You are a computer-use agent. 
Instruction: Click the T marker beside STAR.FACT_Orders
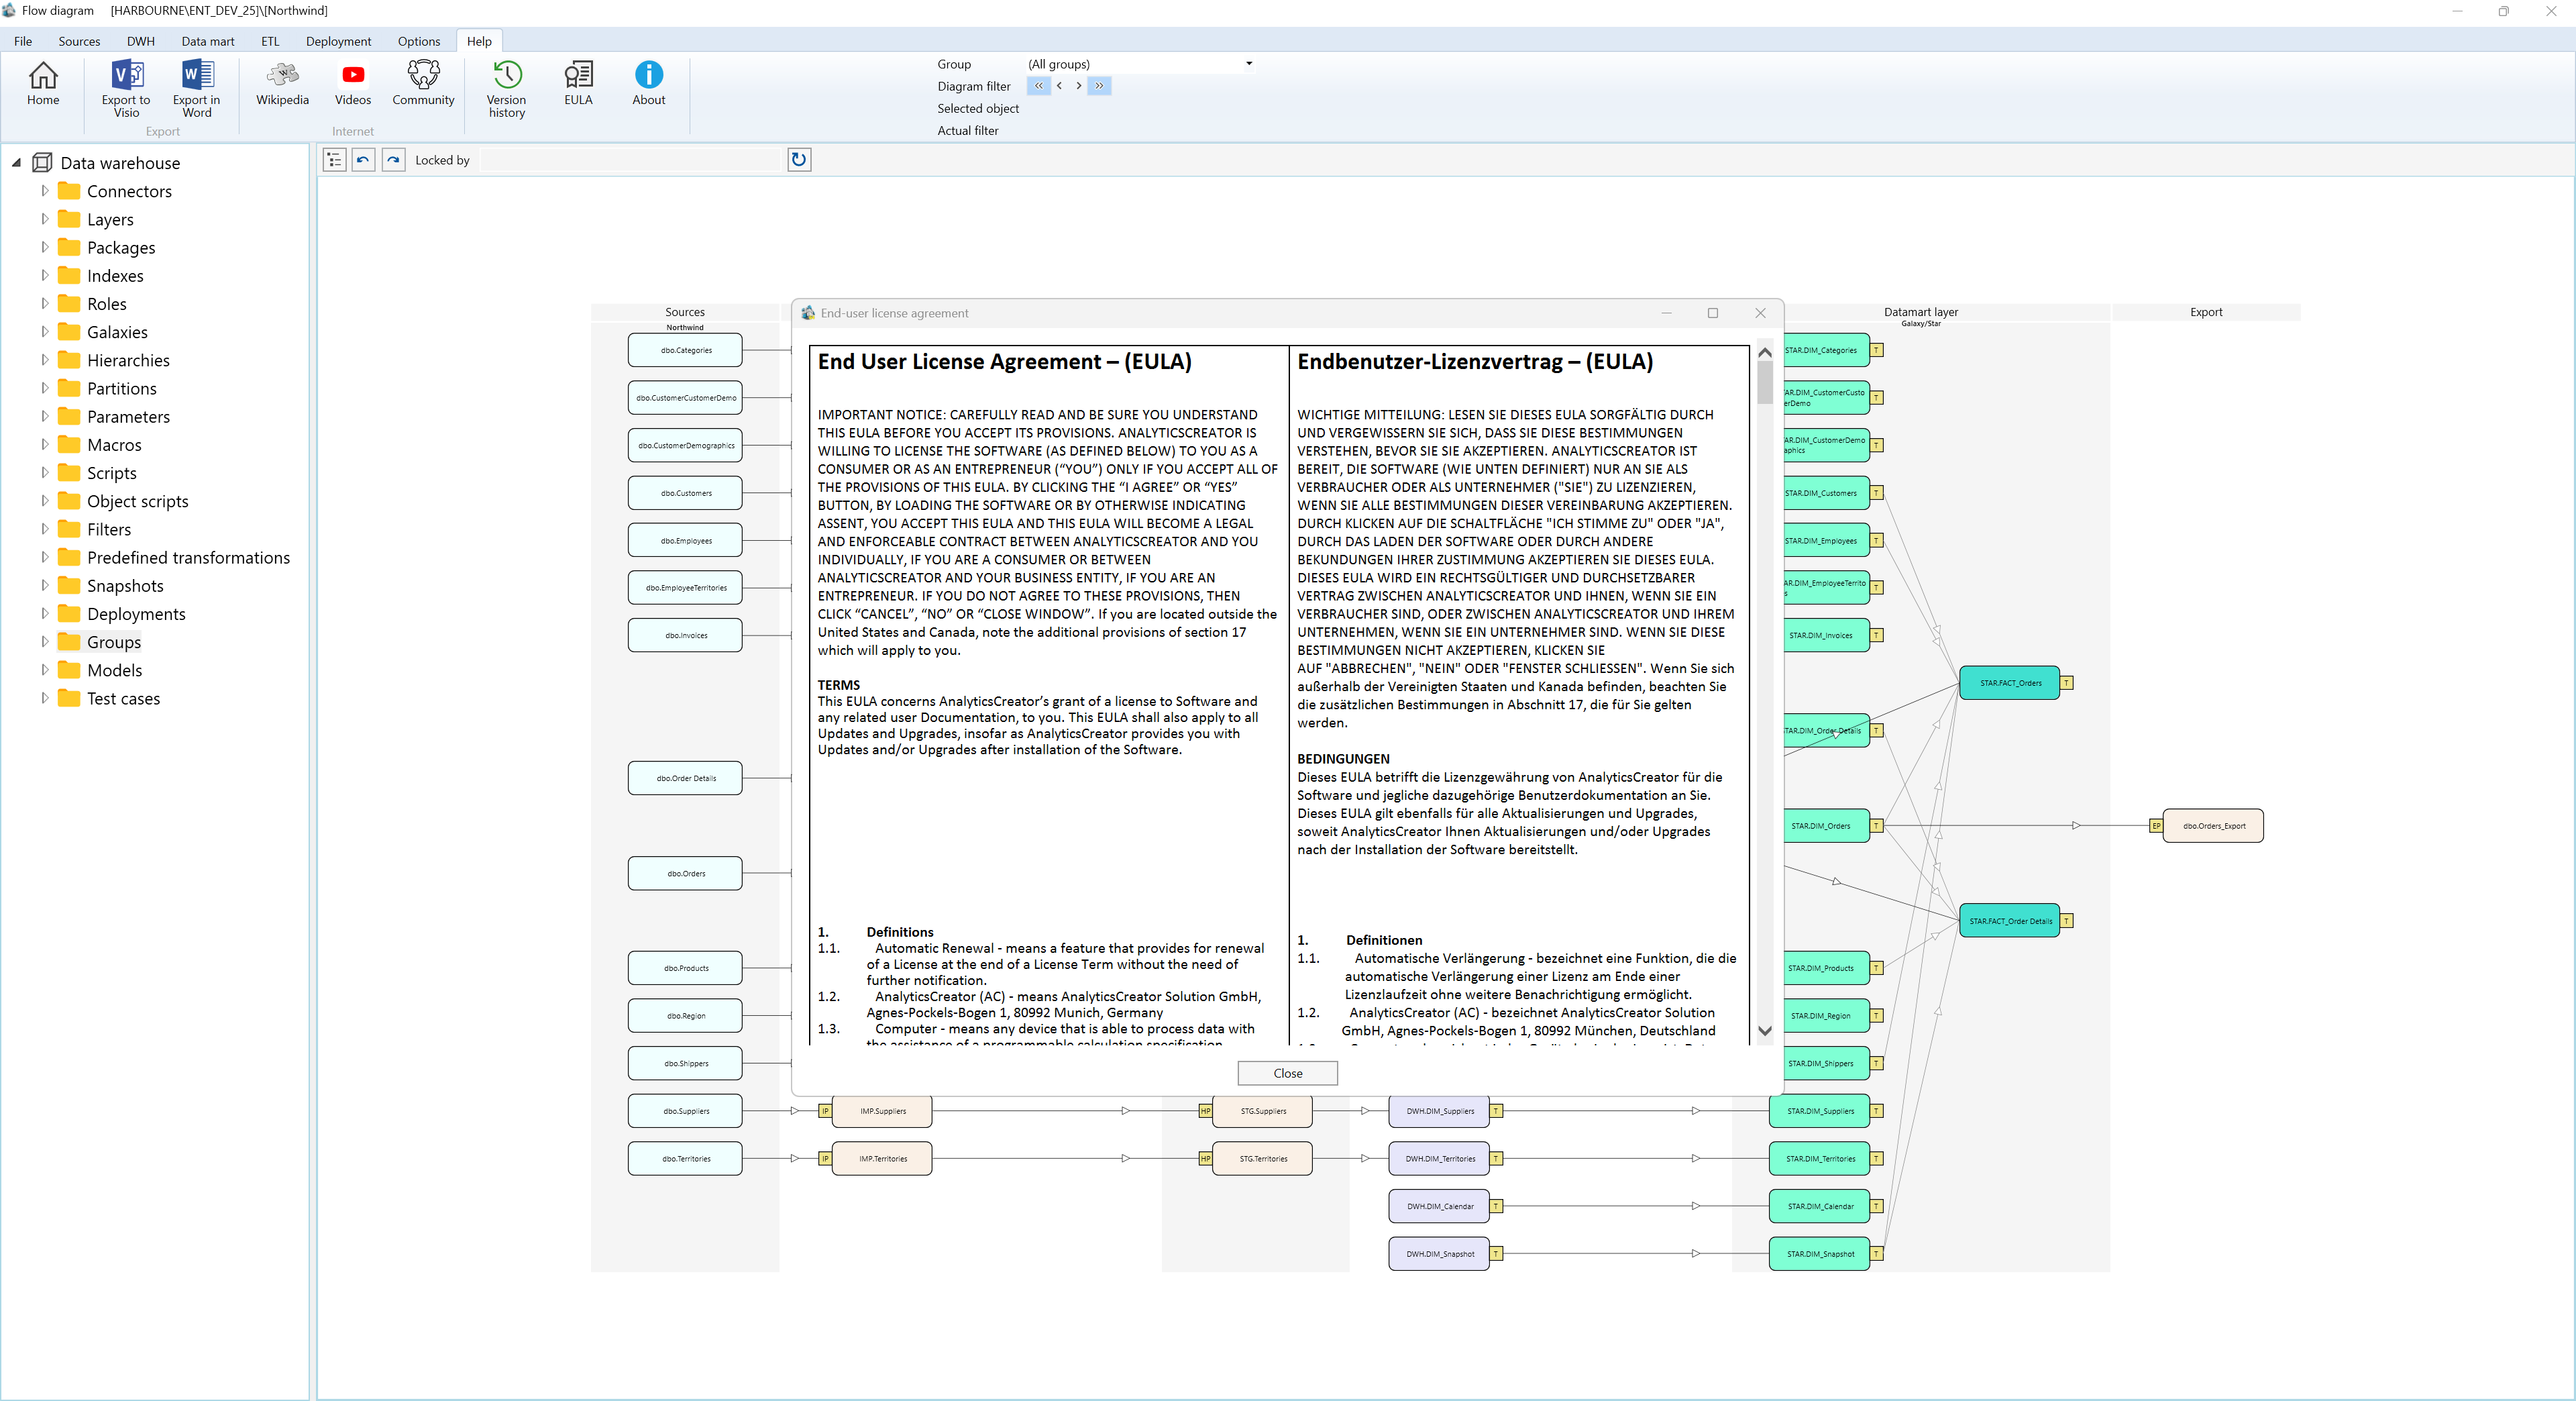(2066, 683)
